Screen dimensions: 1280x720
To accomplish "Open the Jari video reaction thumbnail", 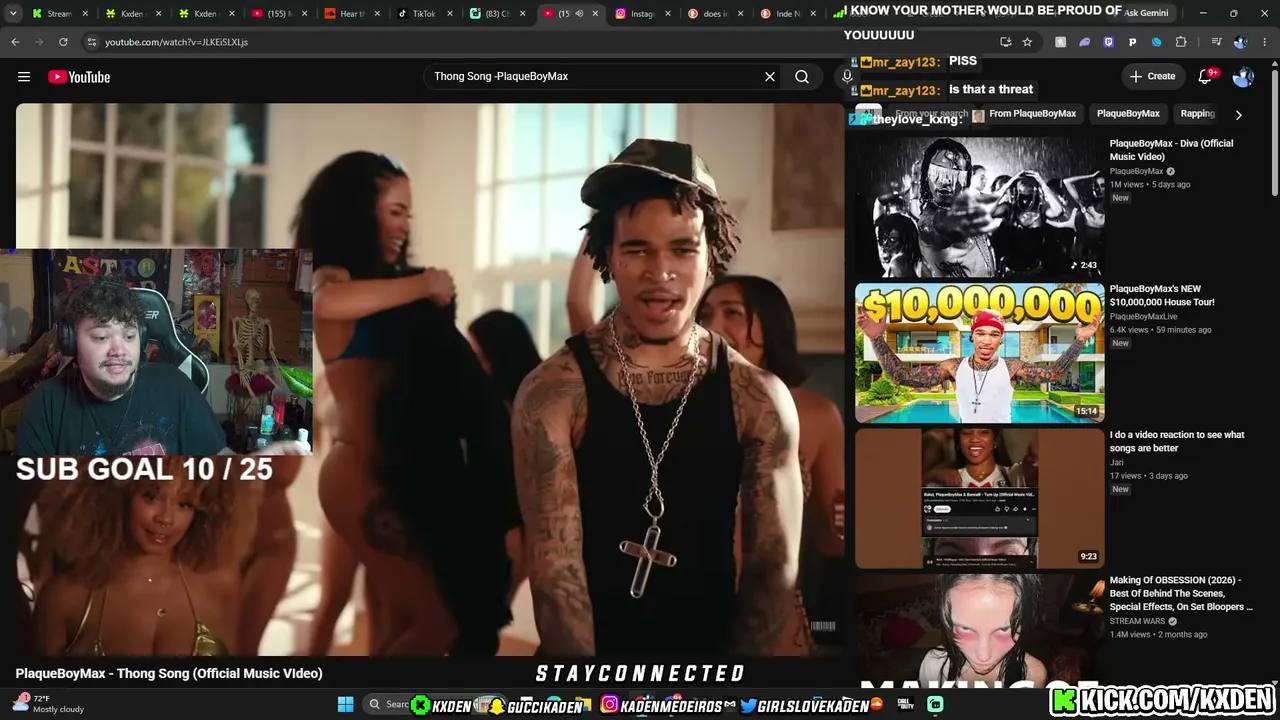I will (980, 499).
